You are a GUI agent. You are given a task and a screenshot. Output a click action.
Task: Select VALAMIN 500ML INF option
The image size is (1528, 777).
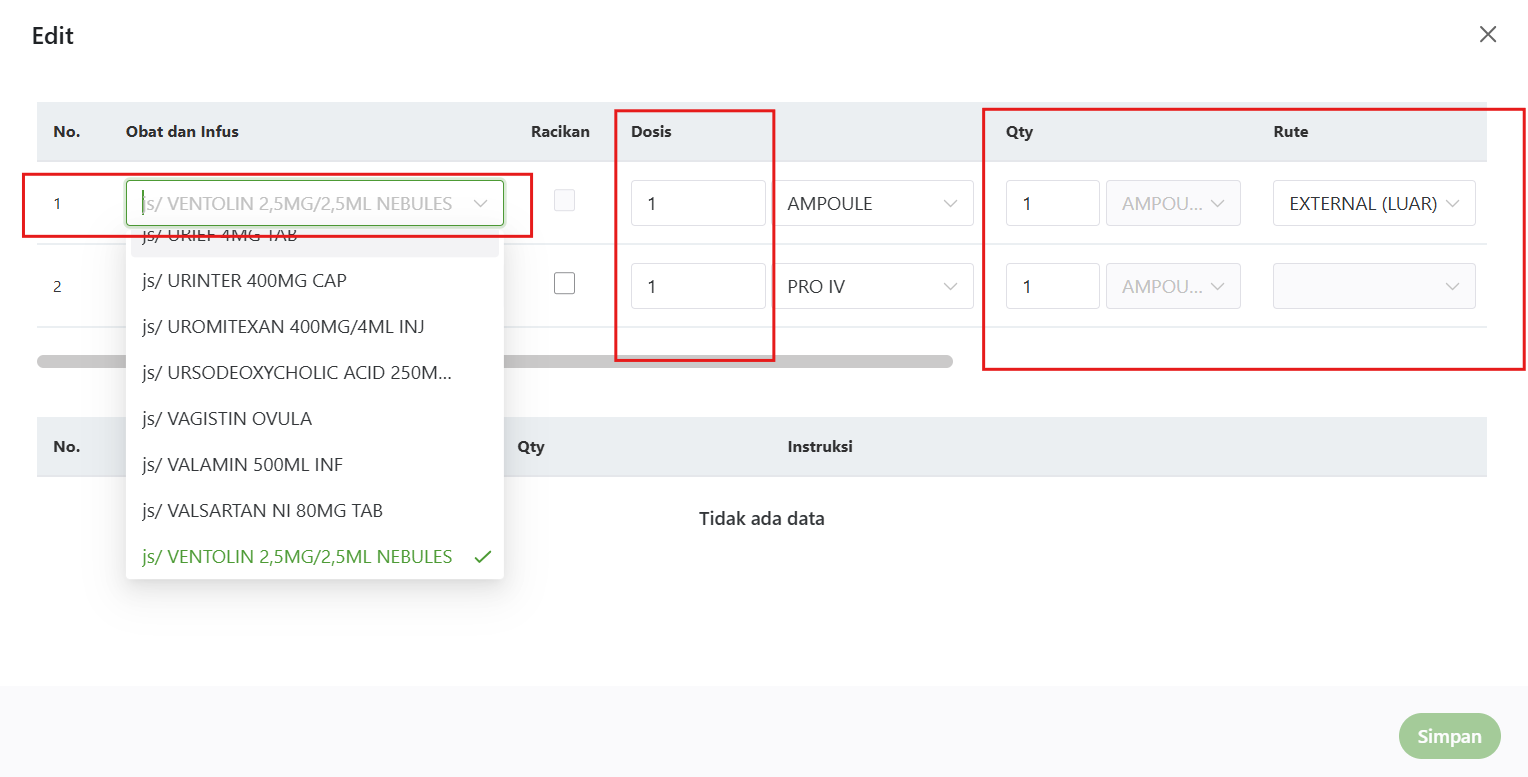coord(243,465)
